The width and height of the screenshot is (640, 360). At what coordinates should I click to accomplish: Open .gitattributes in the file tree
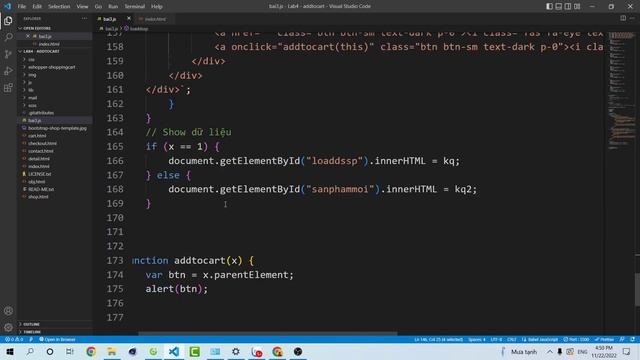tap(41, 113)
